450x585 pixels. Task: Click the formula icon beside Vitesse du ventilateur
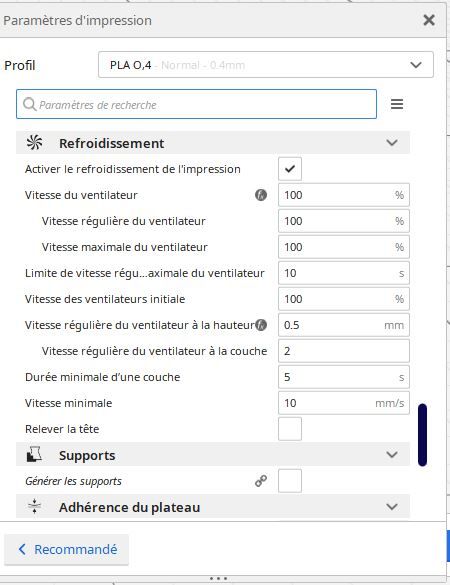(x=261, y=195)
